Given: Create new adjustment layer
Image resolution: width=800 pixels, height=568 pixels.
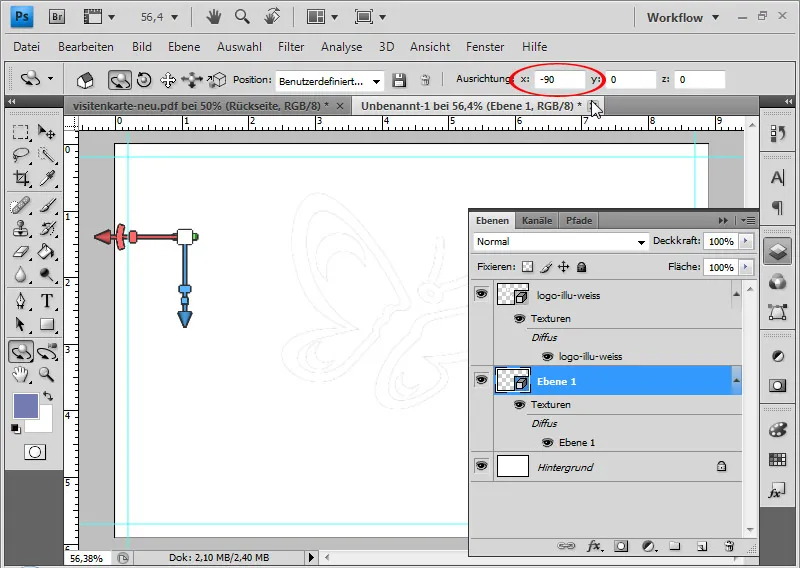Looking at the screenshot, I should click(x=648, y=546).
